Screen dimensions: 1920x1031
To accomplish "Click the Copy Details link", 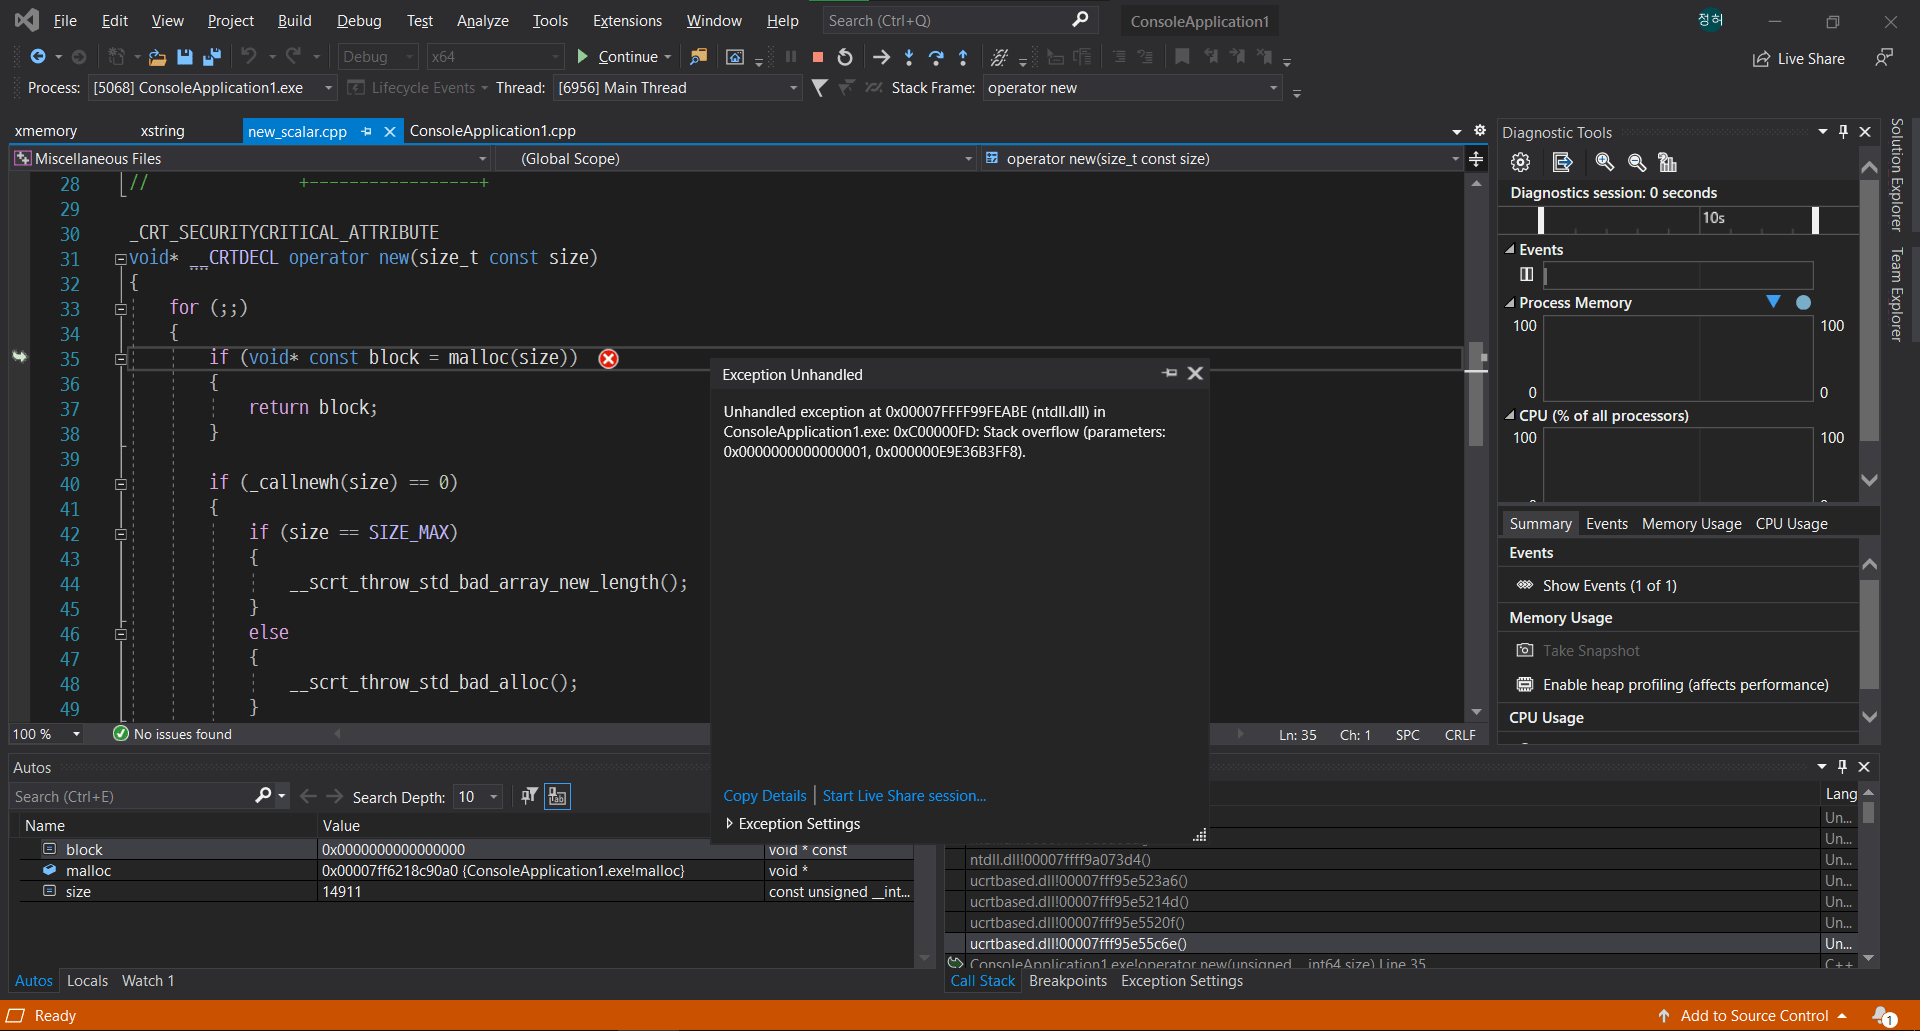I will pyautogui.click(x=764, y=795).
